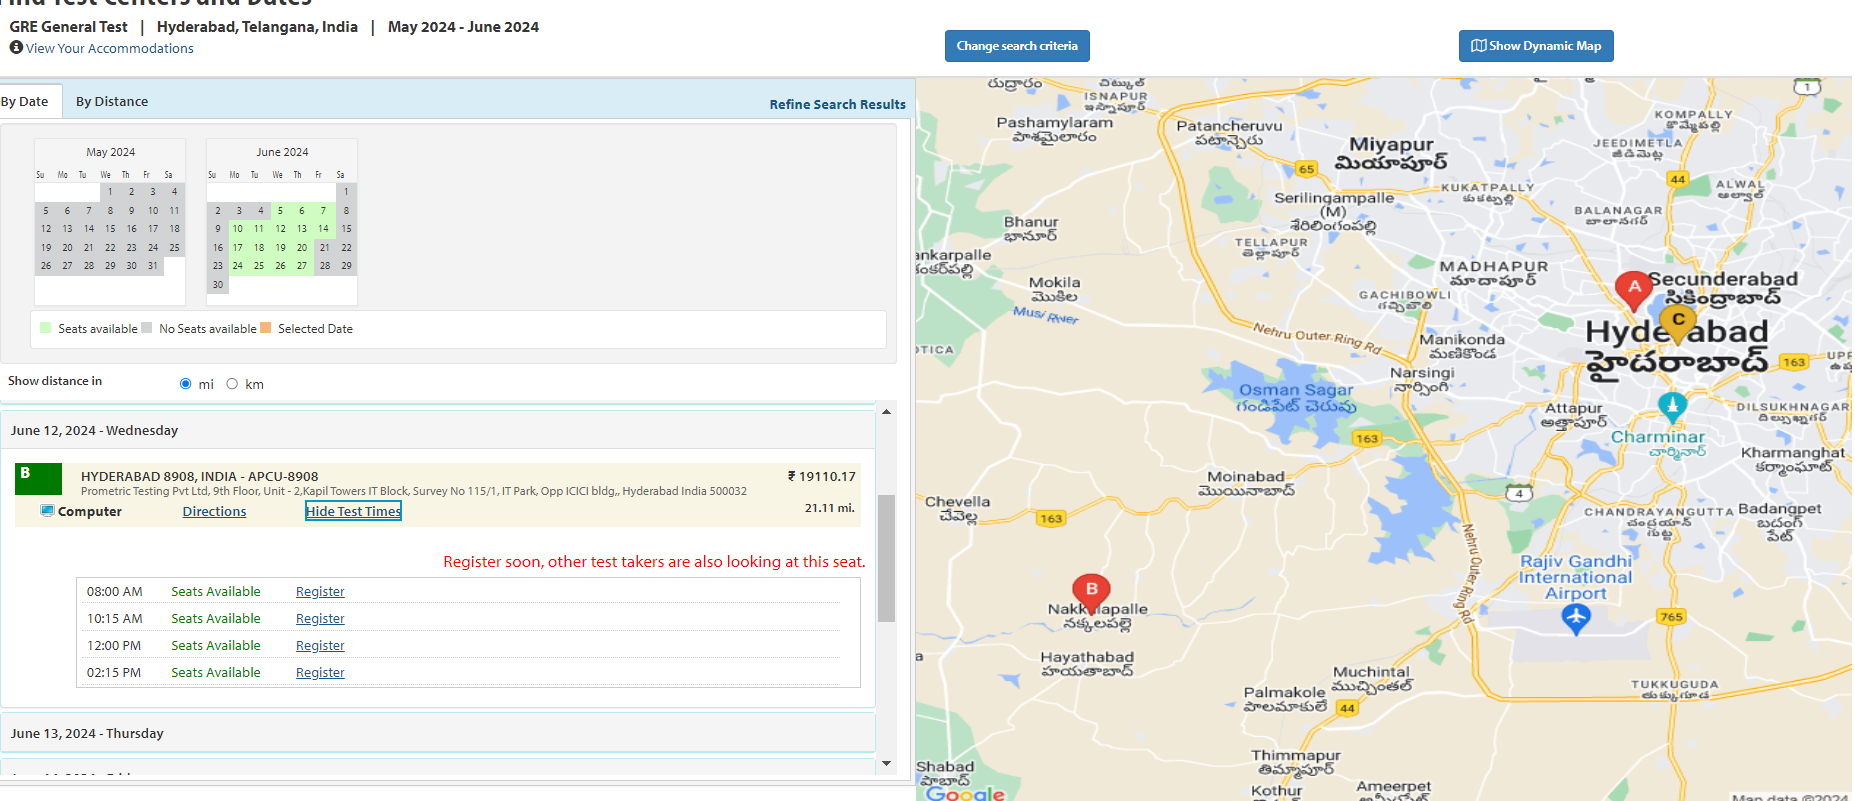
Task: Select June 17 in the calendar
Action: pyautogui.click(x=238, y=248)
